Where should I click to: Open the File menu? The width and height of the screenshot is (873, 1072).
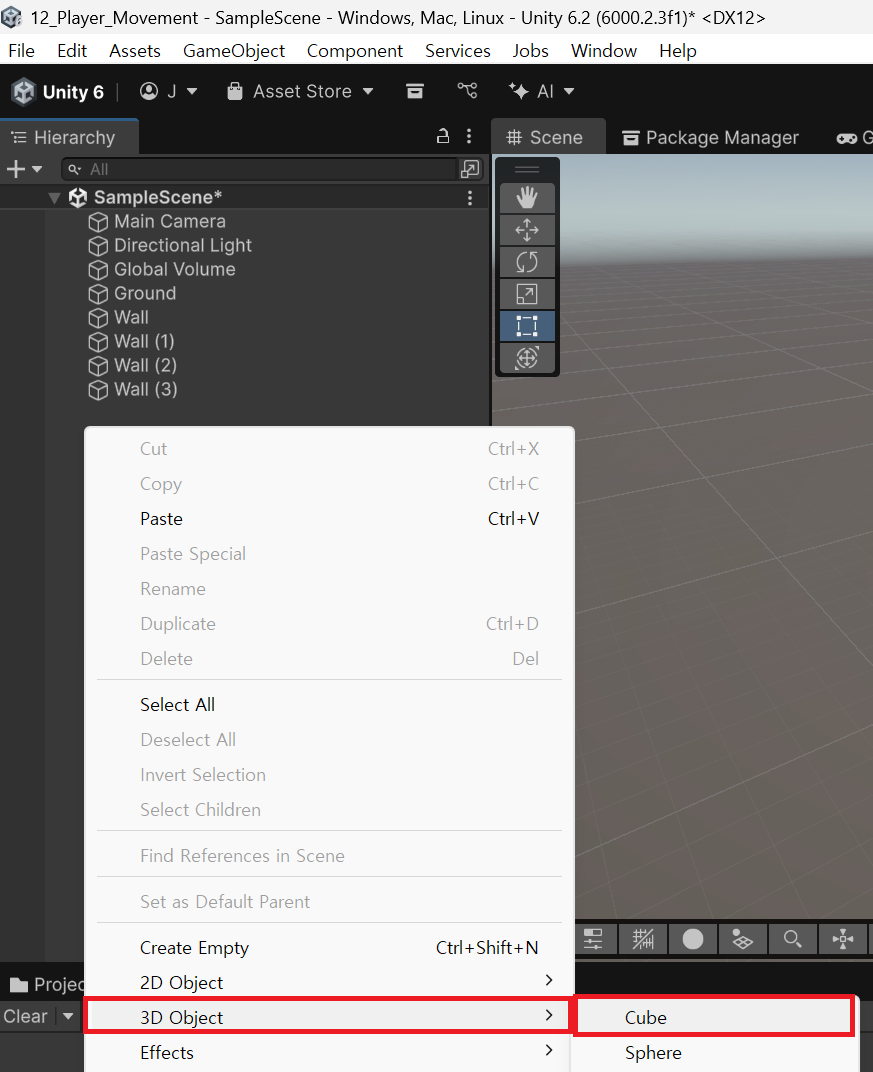pyautogui.click(x=21, y=51)
